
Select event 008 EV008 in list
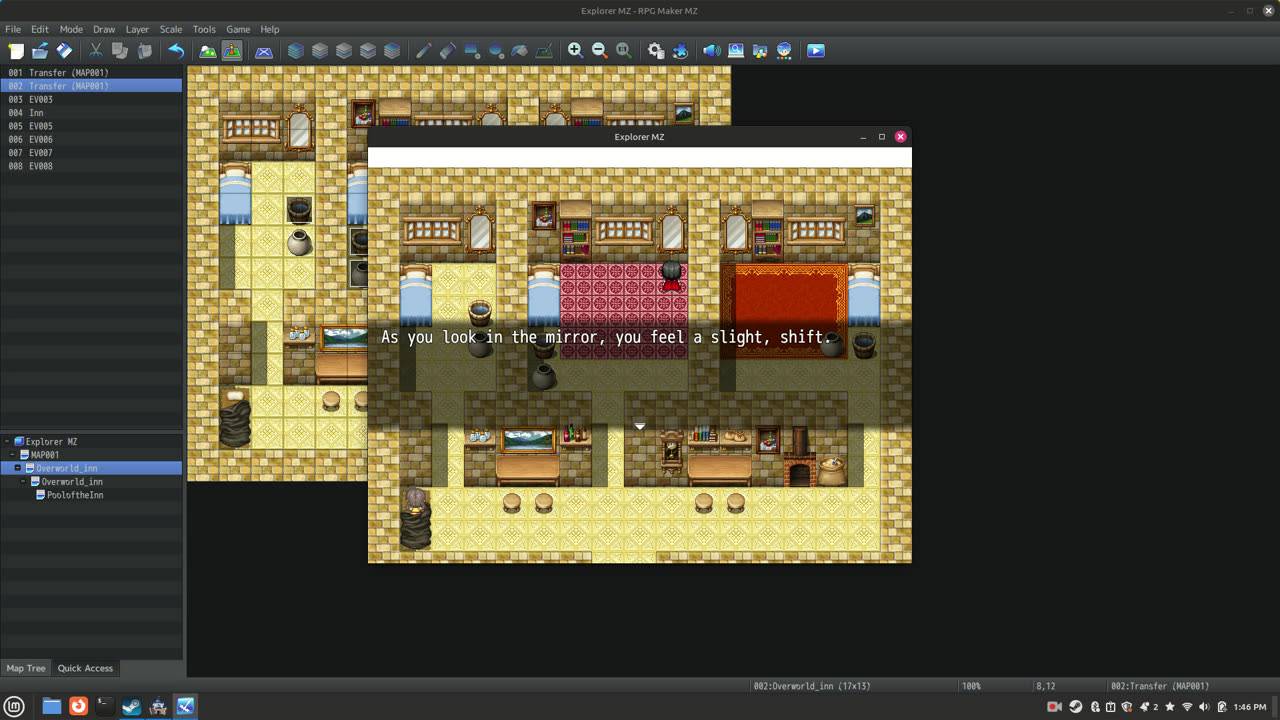point(91,166)
